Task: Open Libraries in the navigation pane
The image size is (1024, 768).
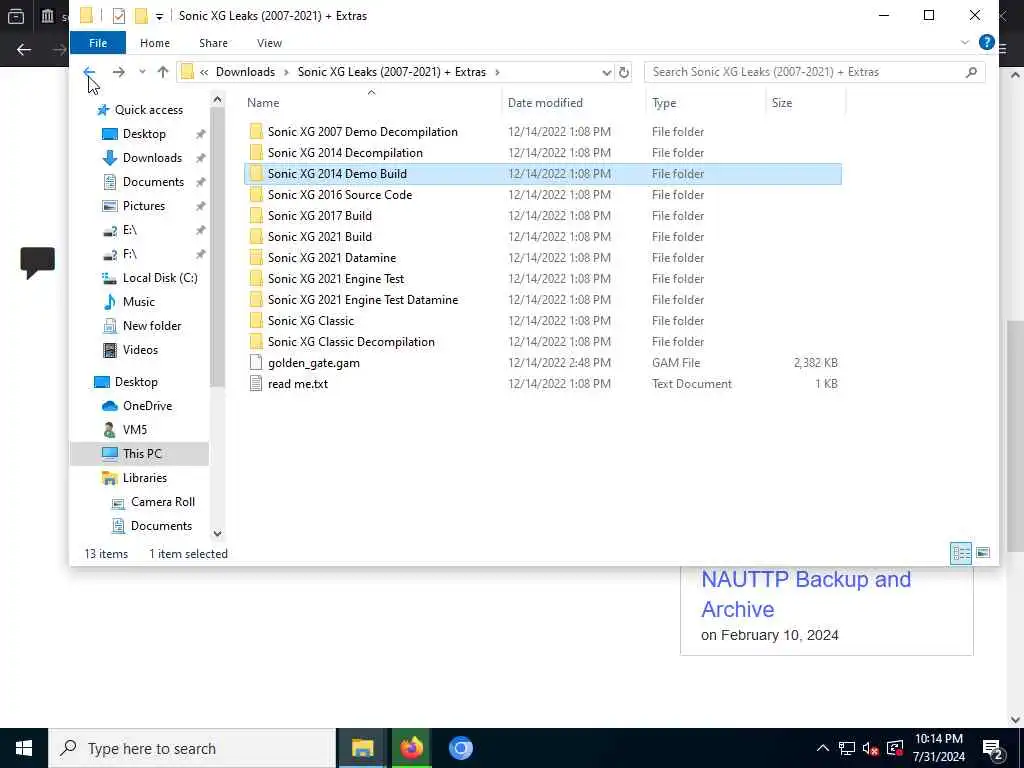Action: (x=144, y=478)
